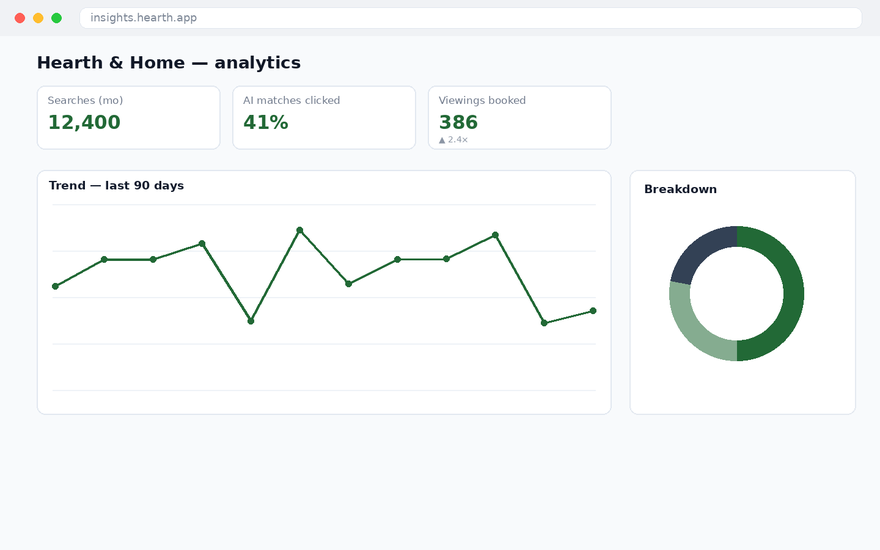Click the 41% matches value
880x550 pixels.
tap(265, 122)
